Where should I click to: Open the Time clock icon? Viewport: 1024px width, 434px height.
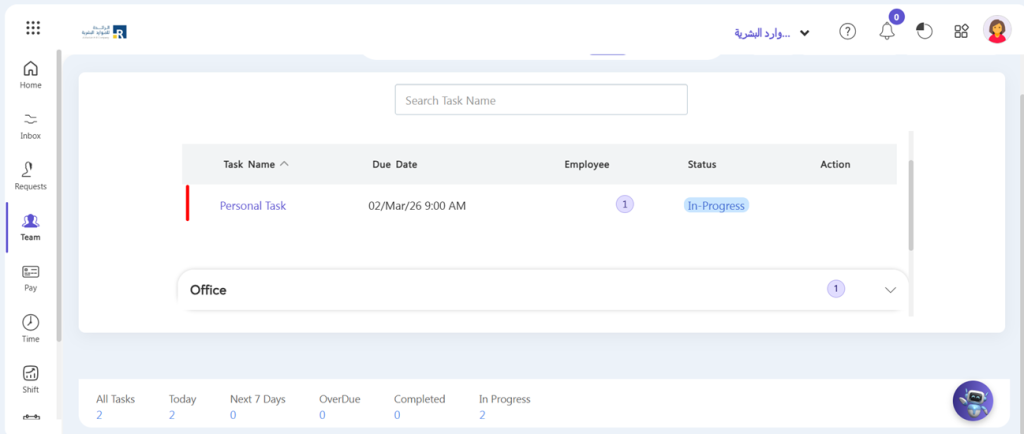(x=31, y=323)
